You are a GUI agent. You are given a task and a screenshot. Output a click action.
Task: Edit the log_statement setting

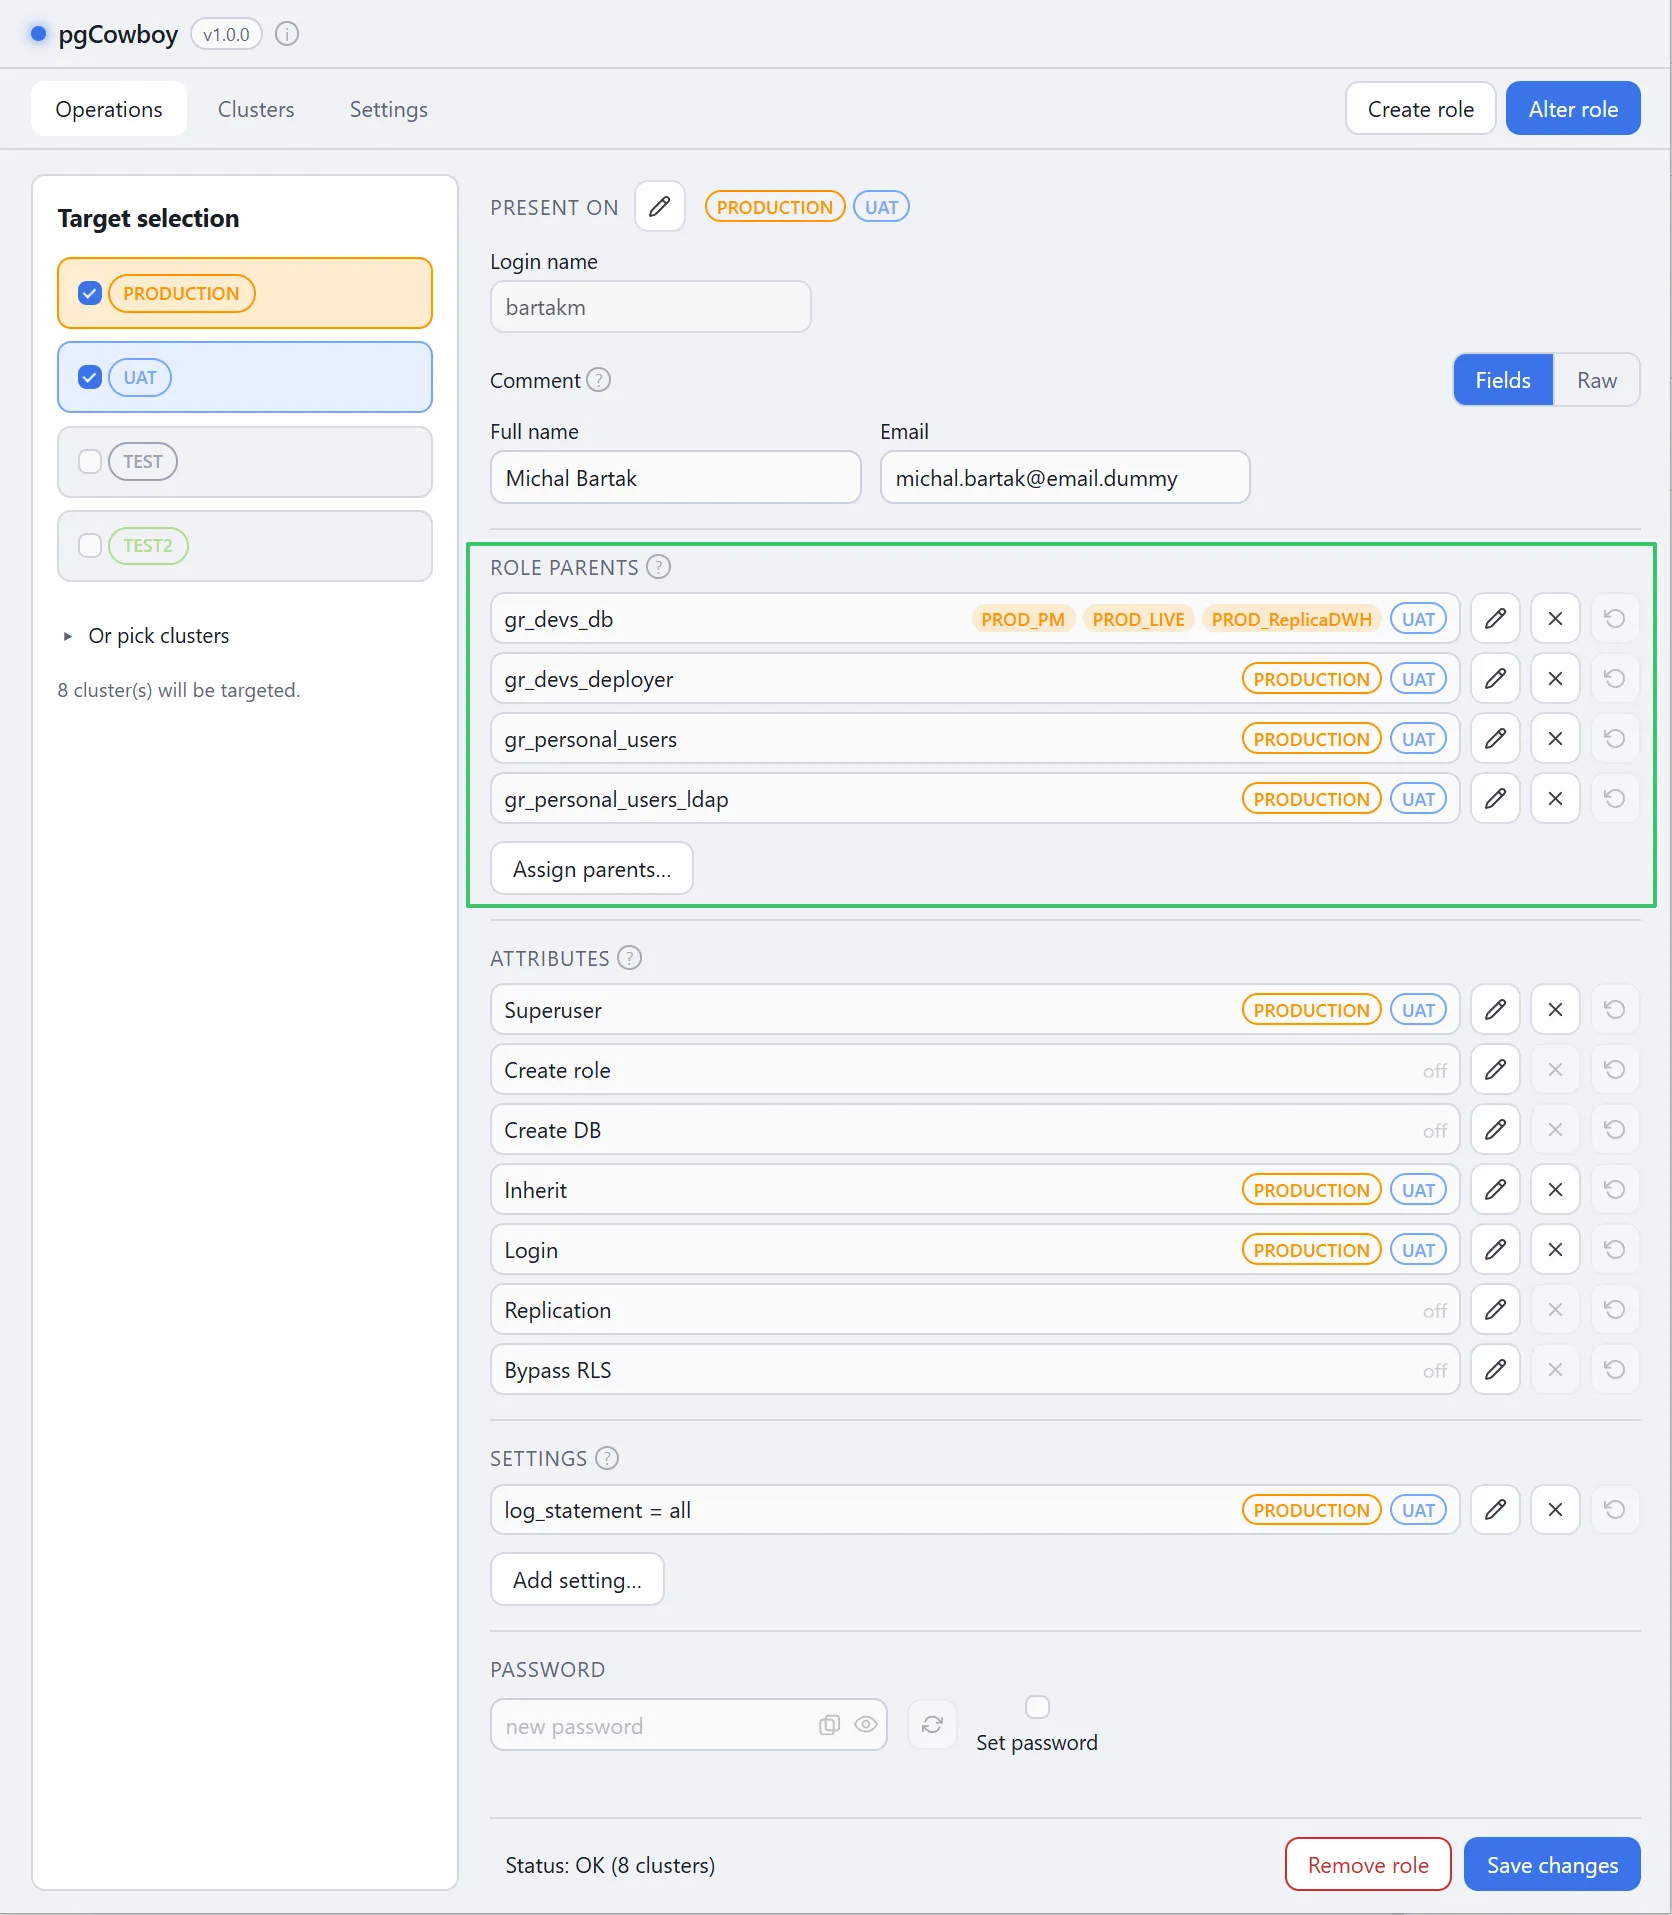click(1495, 1510)
